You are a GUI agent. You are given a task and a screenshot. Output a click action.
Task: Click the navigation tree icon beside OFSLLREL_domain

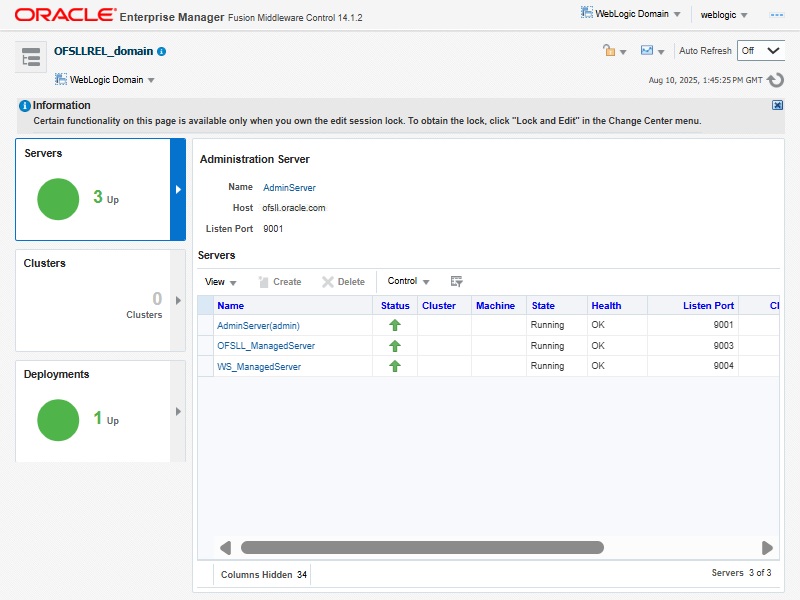tap(31, 57)
